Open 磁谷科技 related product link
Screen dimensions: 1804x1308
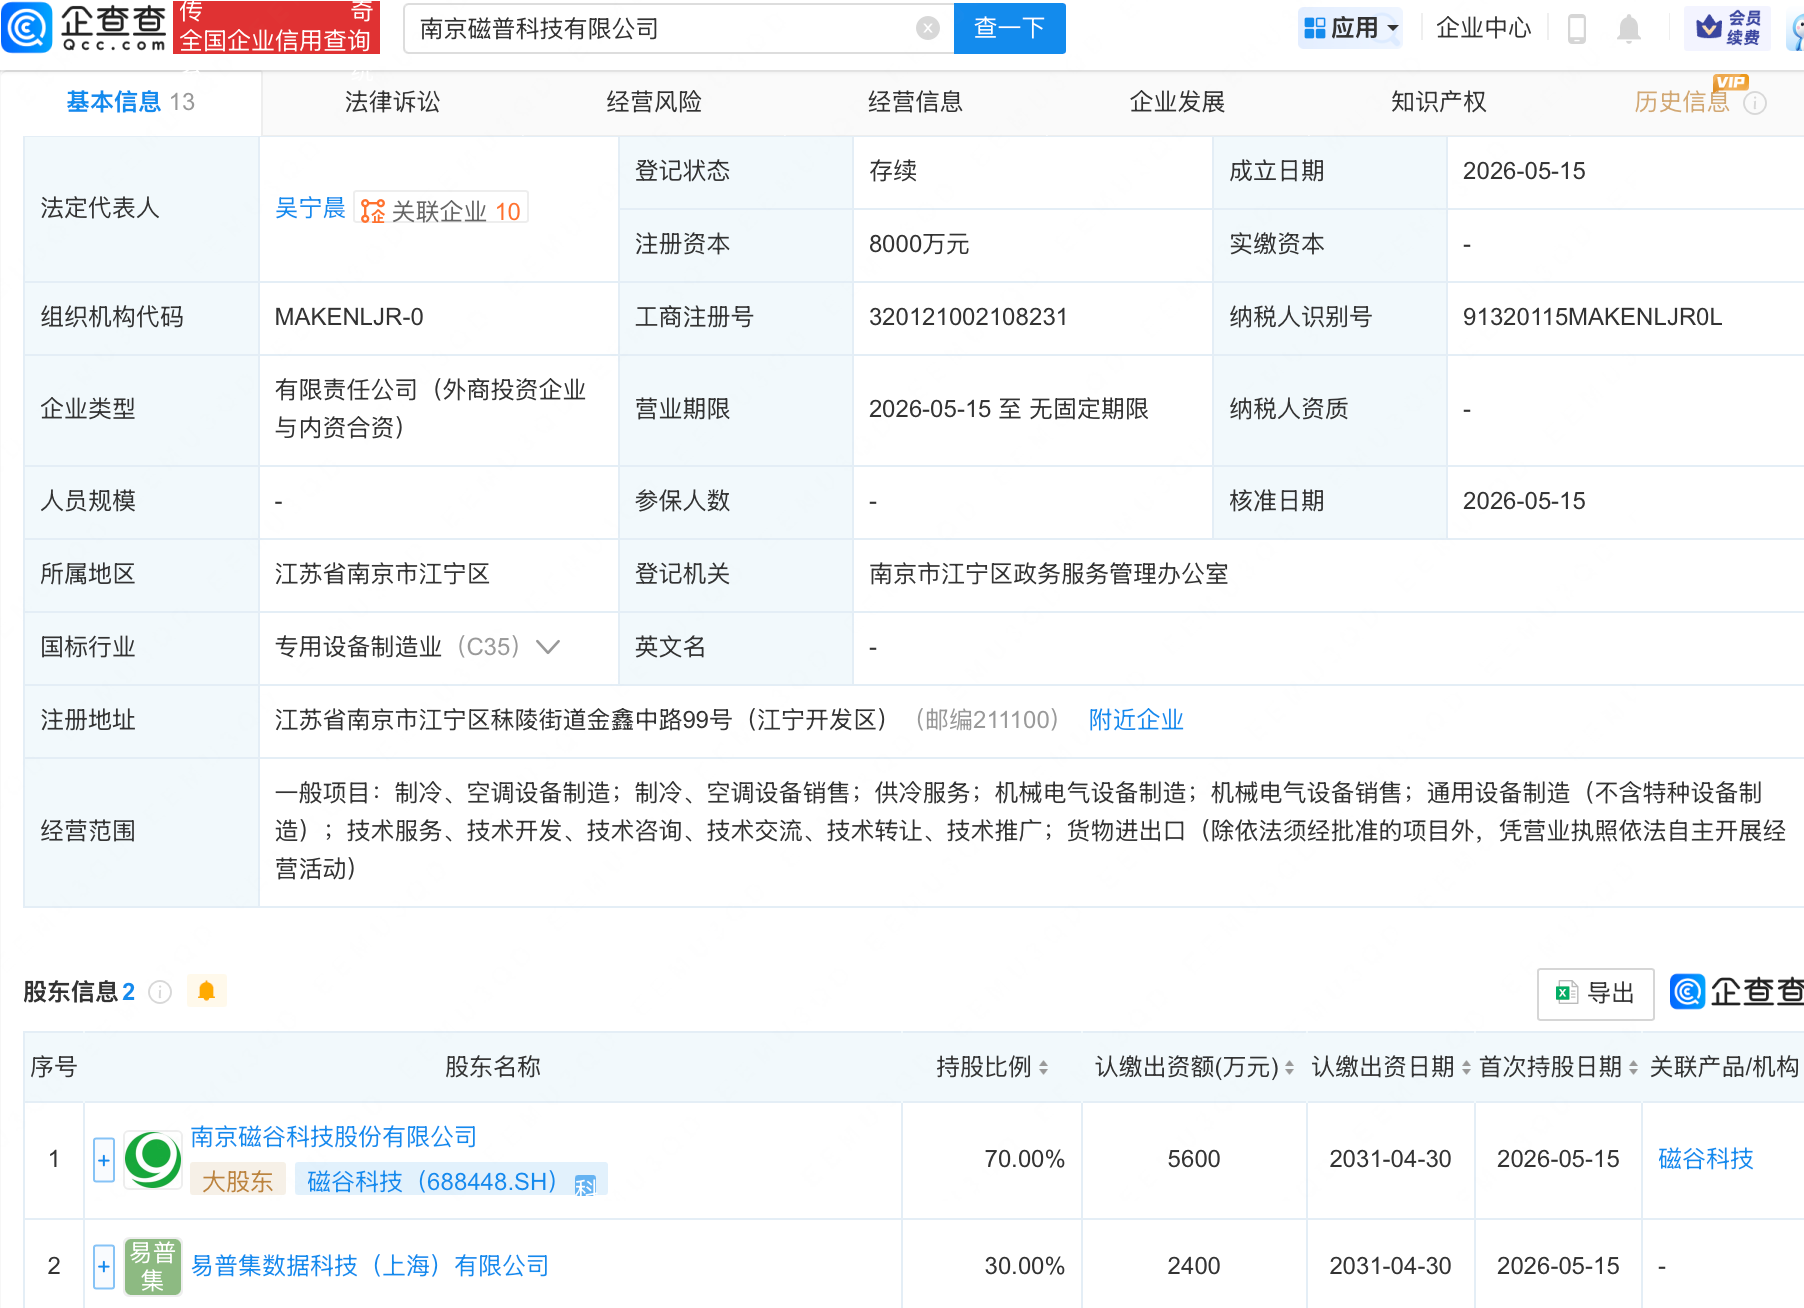(x=1706, y=1159)
